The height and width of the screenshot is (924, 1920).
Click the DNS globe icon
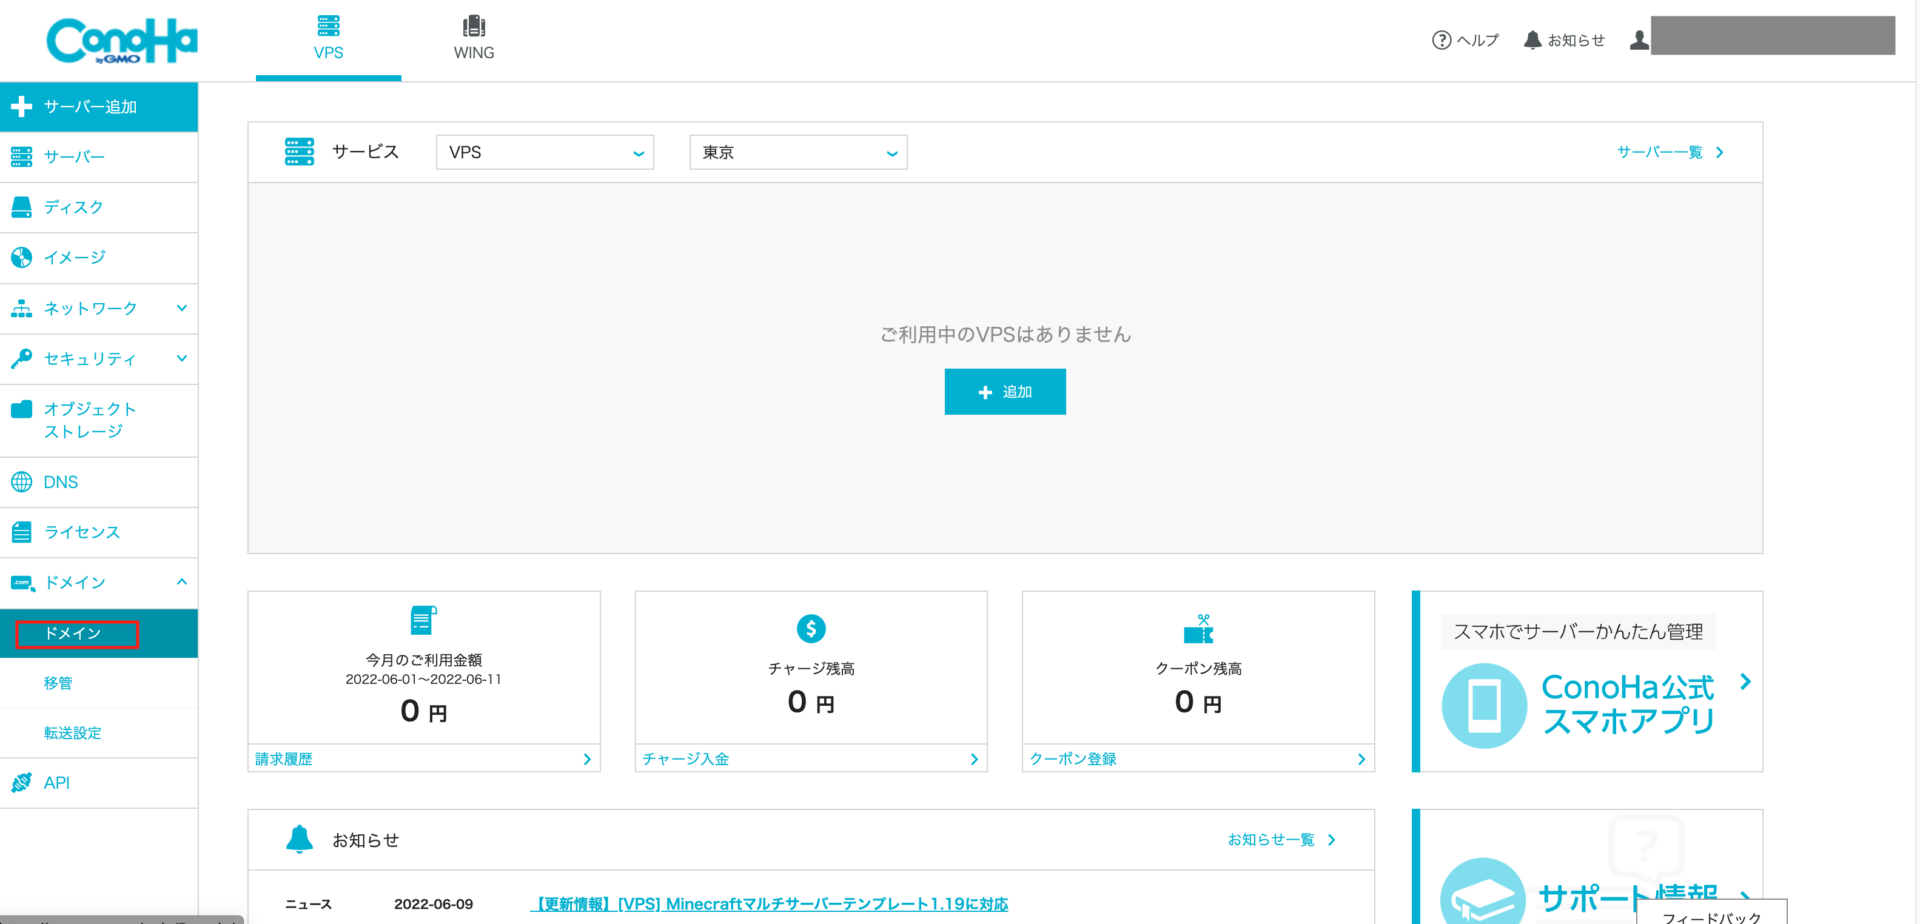click(x=20, y=481)
